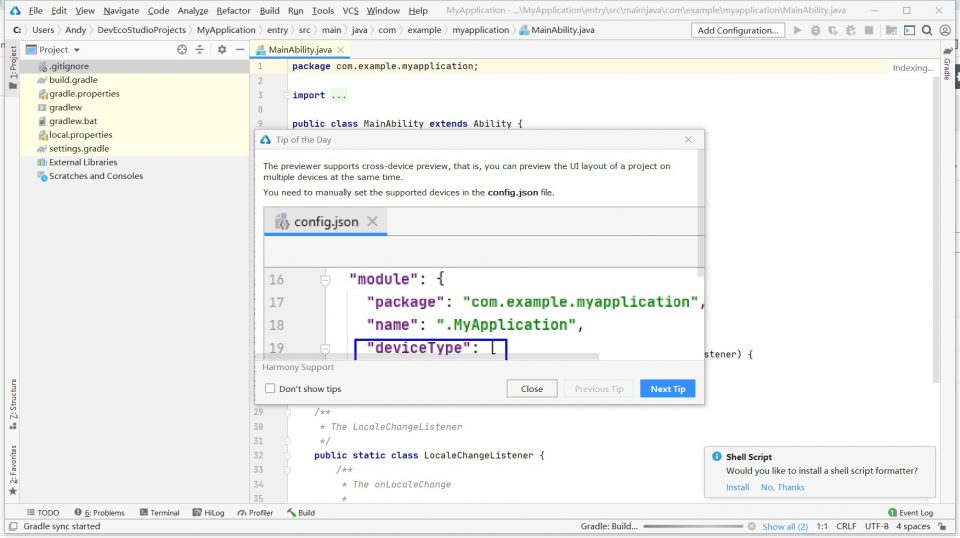The height and width of the screenshot is (538, 960).
Task: Click the MyApplication breadcrumb
Action: click(226, 30)
